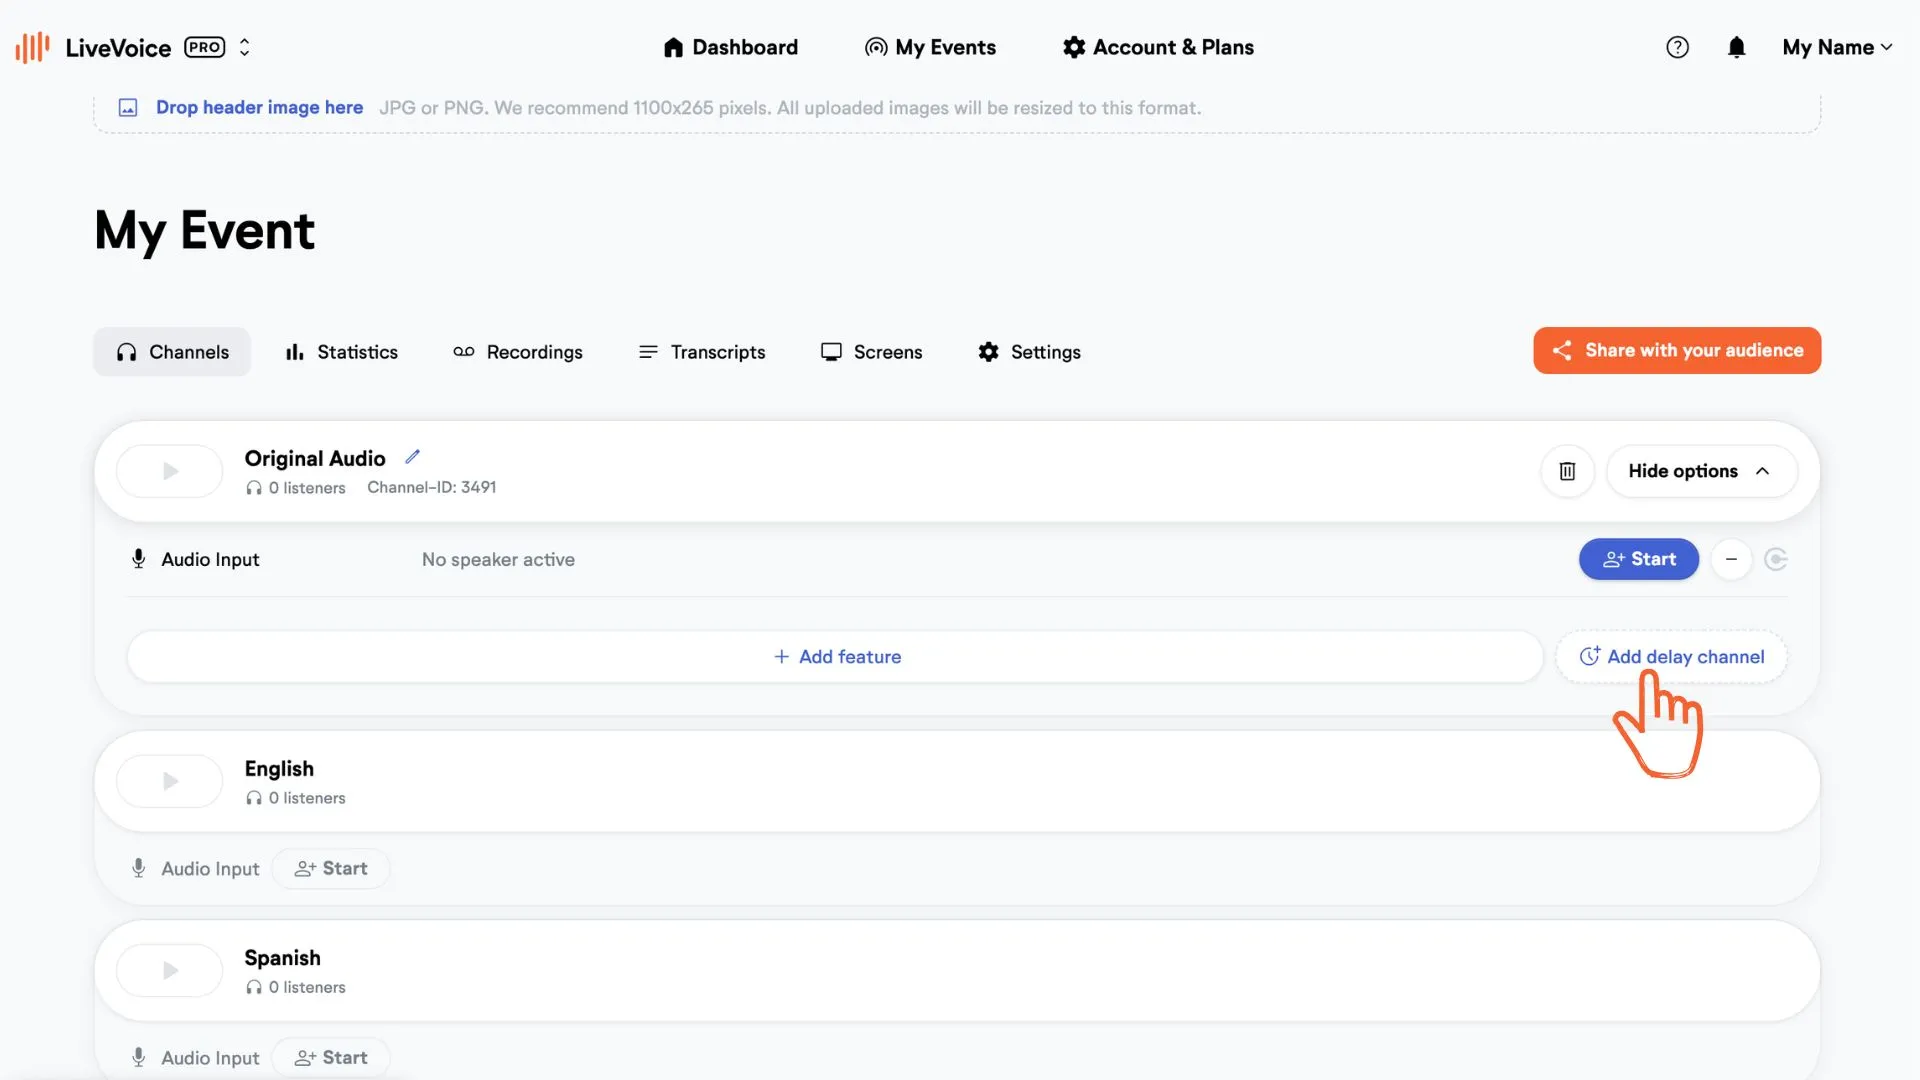The width and height of the screenshot is (1920, 1080).
Task: Click the LiveVoice logo icon
Action: [32, 47]
